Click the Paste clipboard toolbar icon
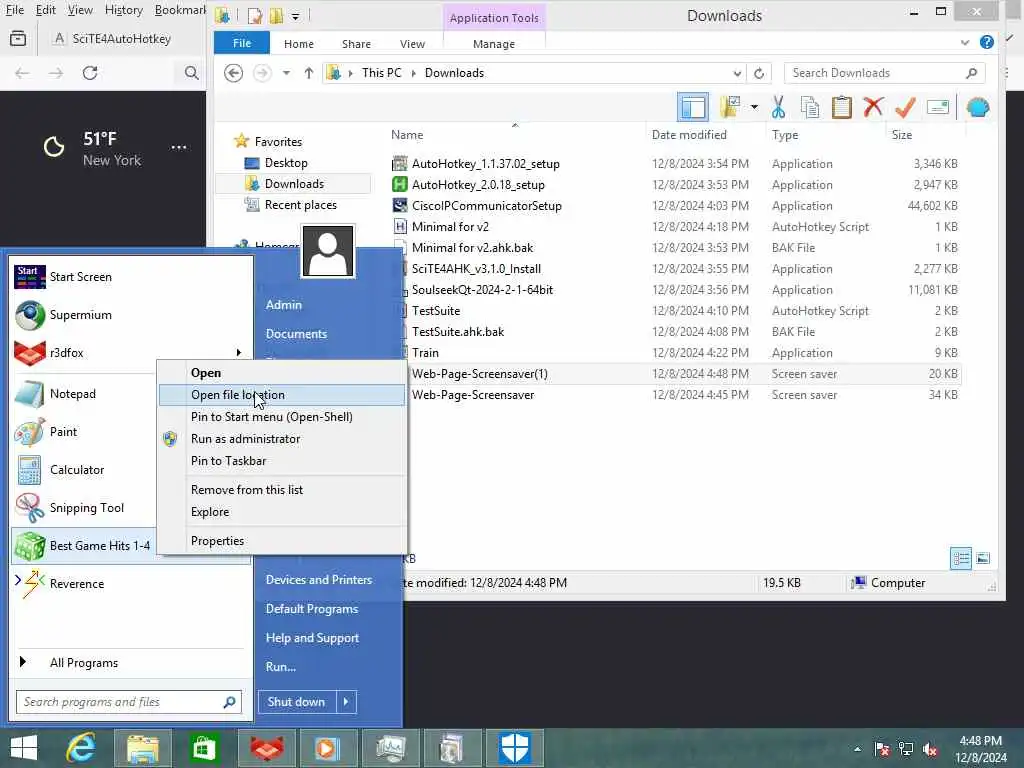This screenshot has height=768, width=1024. pos(841,107)
